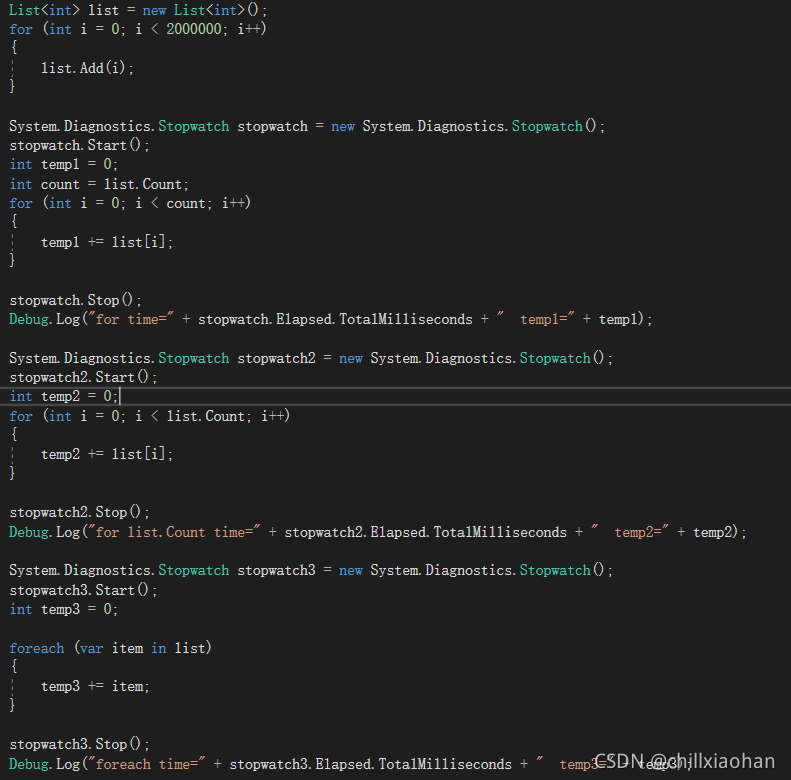
Task: Click the 'foreach (var item in list)' line
Action: click(110, 648)
